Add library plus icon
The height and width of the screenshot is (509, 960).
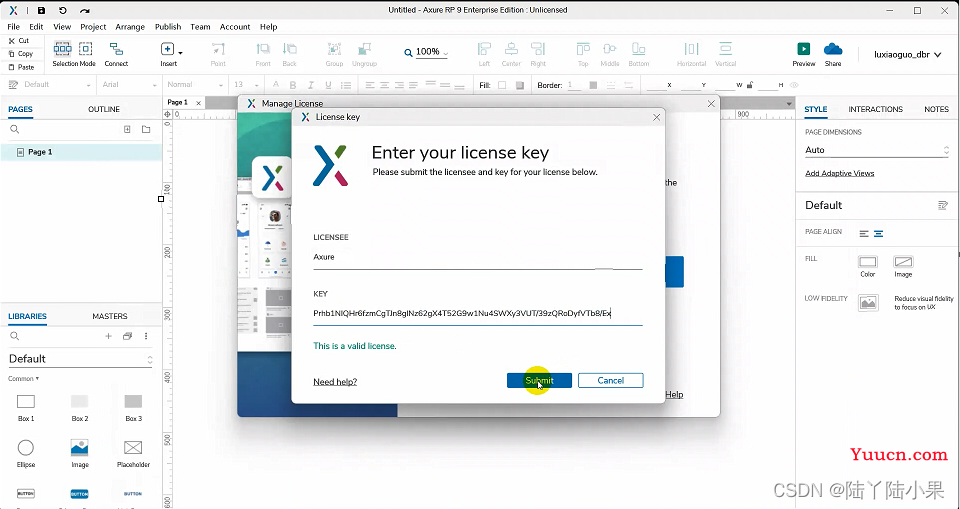pos(108,336)
